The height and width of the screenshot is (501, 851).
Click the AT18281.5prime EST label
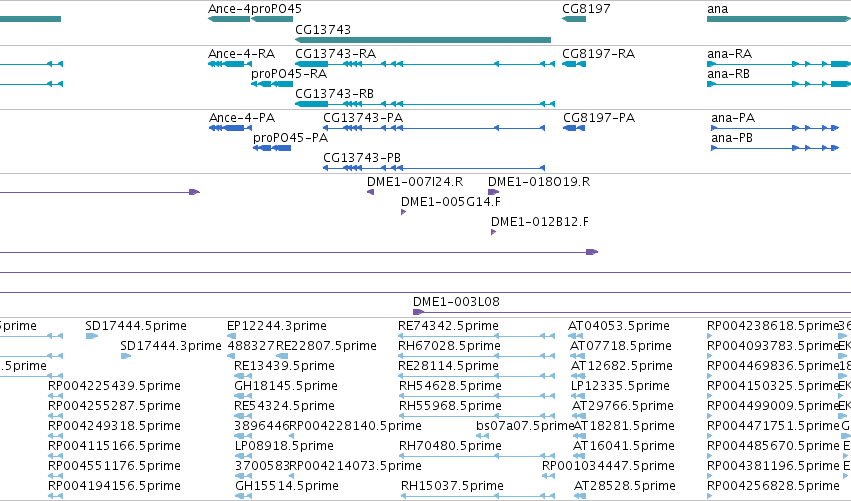click(624, 426)
